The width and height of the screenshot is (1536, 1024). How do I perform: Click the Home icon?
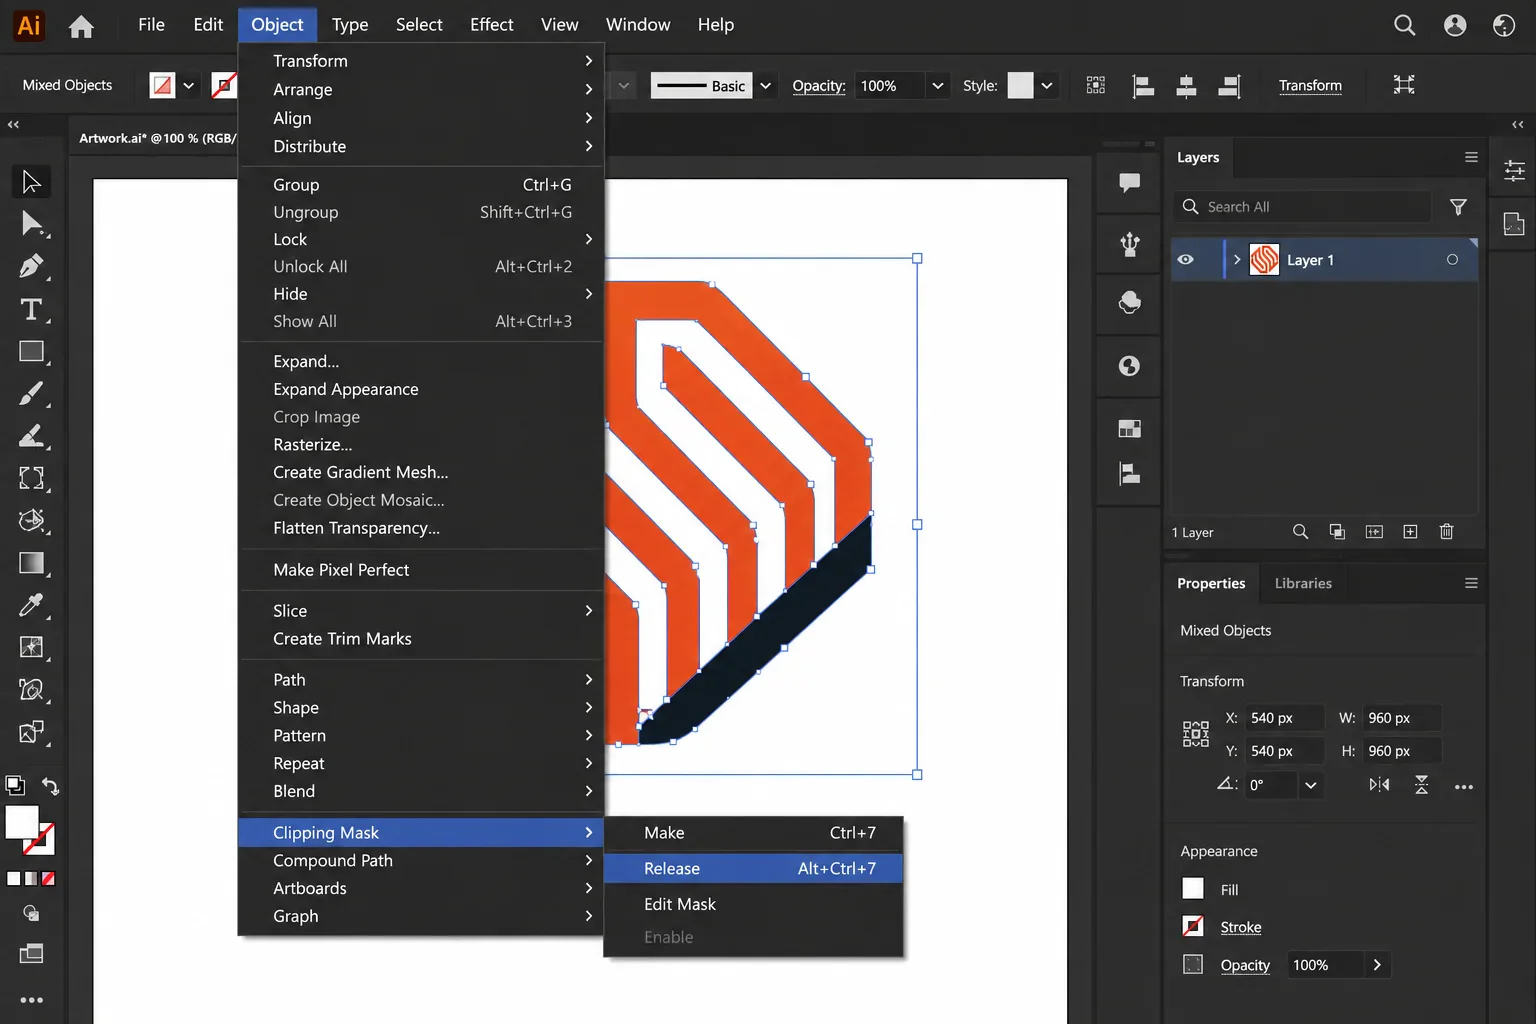[x=81, y=26]
